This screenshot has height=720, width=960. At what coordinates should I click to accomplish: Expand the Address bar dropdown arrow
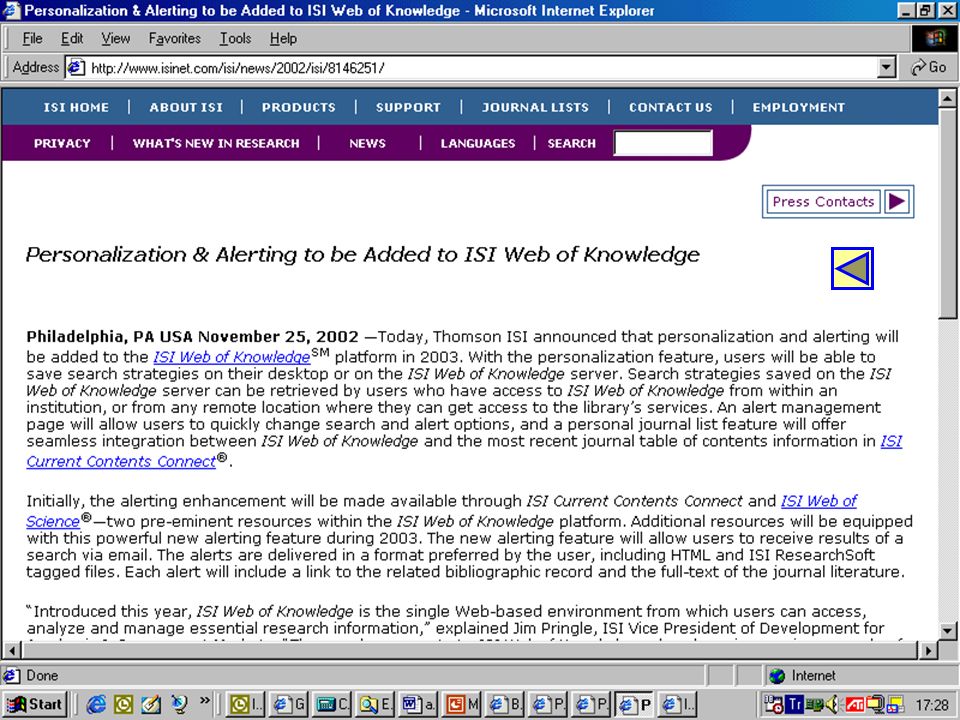pyautogui.click(x=887, y=67)
